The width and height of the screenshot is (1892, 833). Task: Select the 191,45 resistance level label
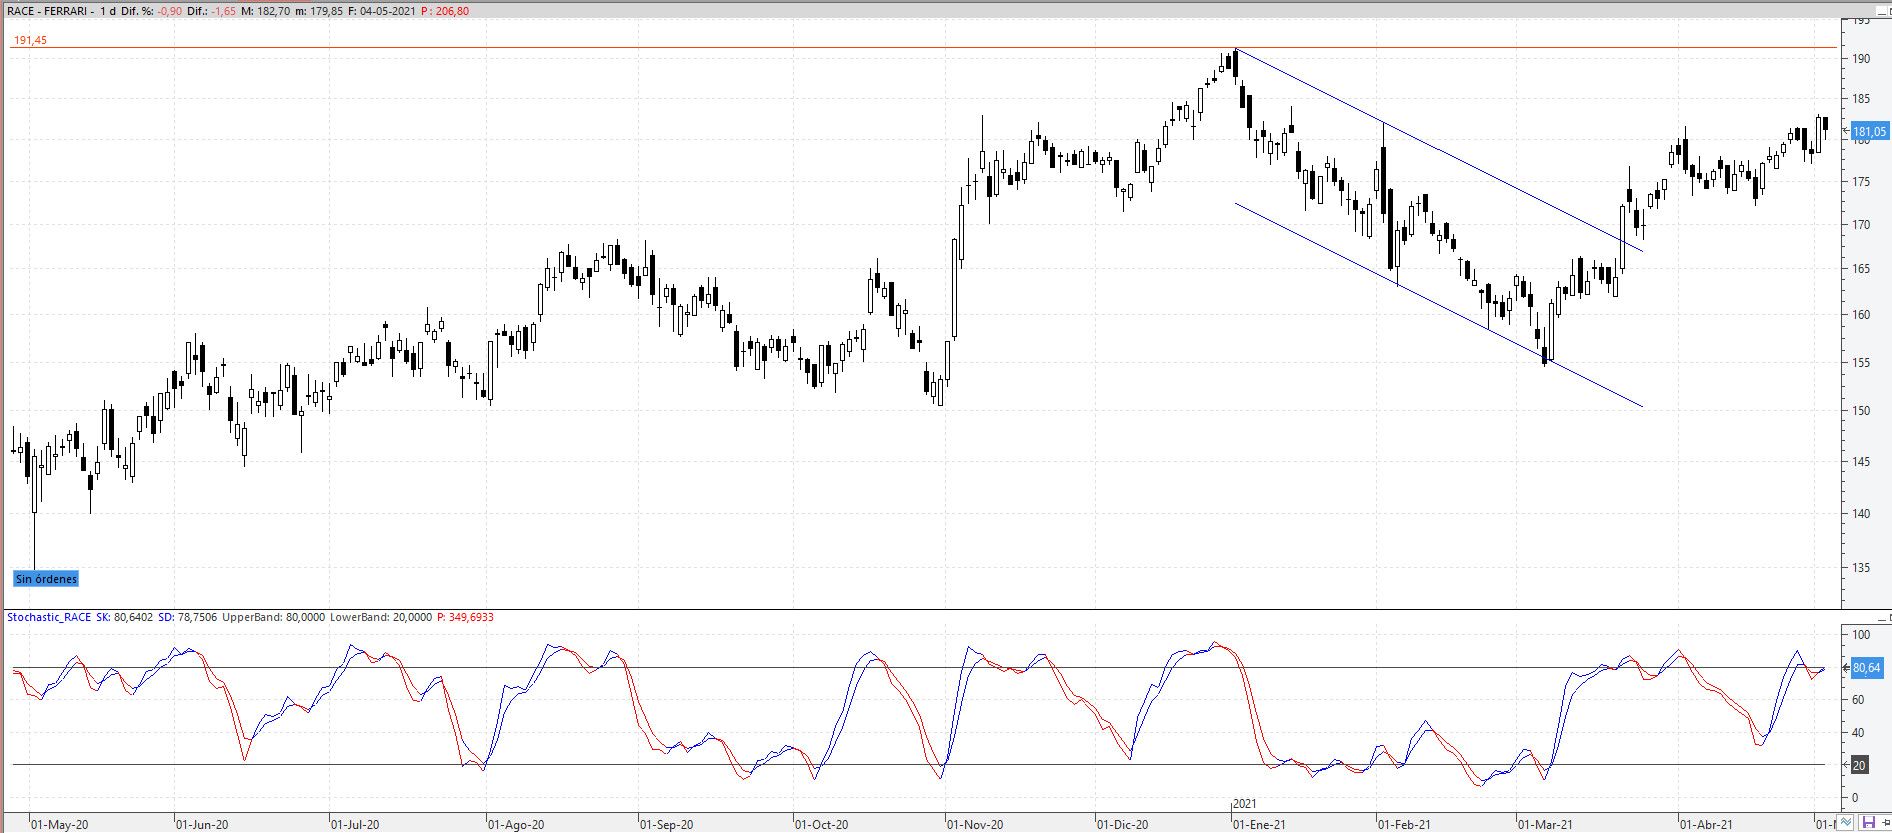point(30,40)
